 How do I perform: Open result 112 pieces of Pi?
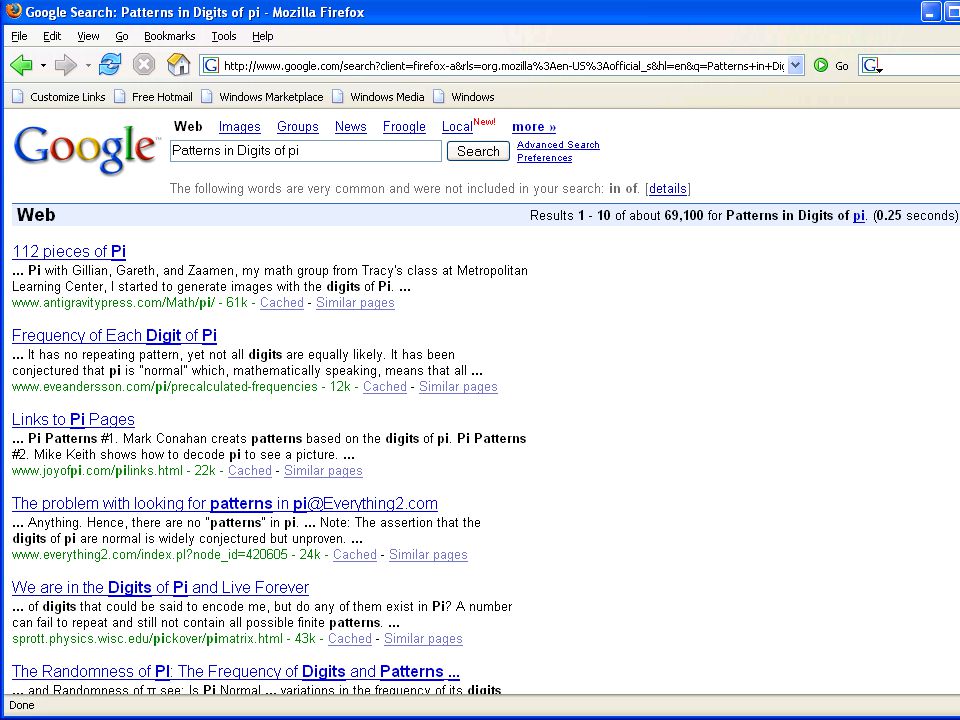69,252
